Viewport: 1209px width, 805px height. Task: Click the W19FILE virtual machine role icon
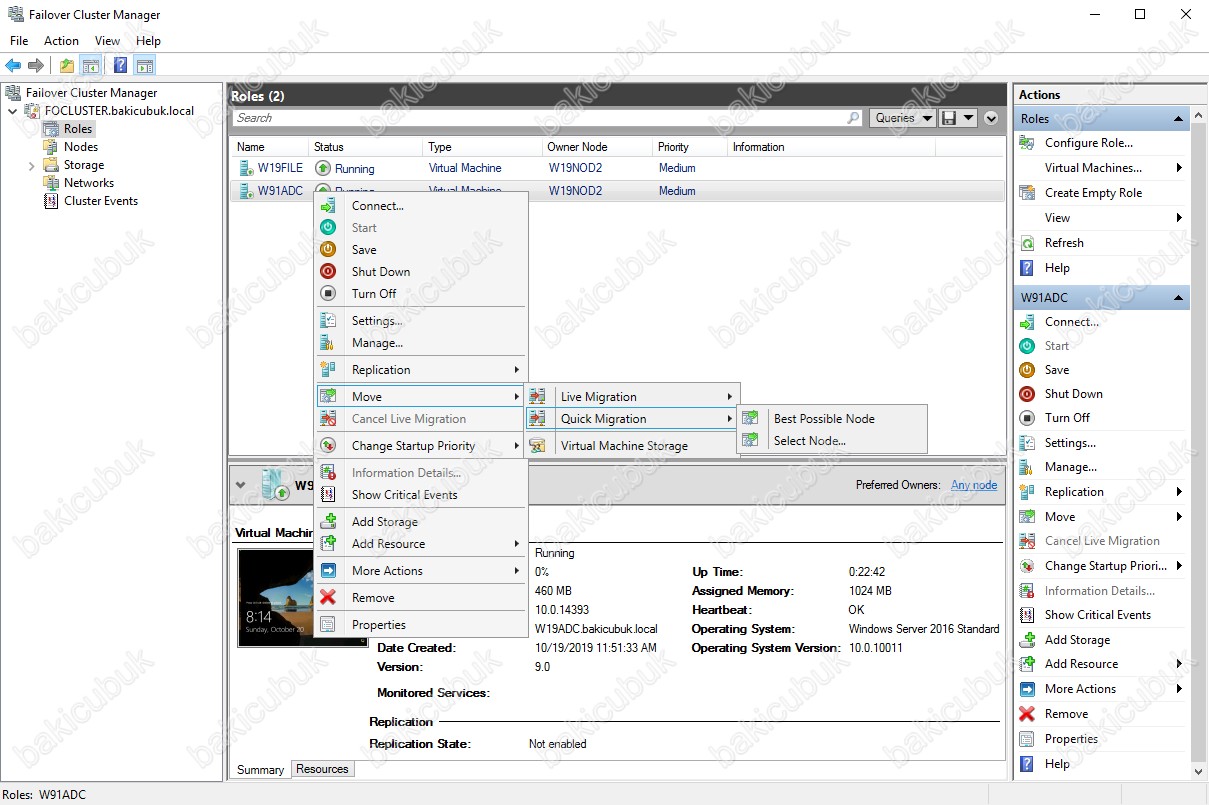point(245,168)
